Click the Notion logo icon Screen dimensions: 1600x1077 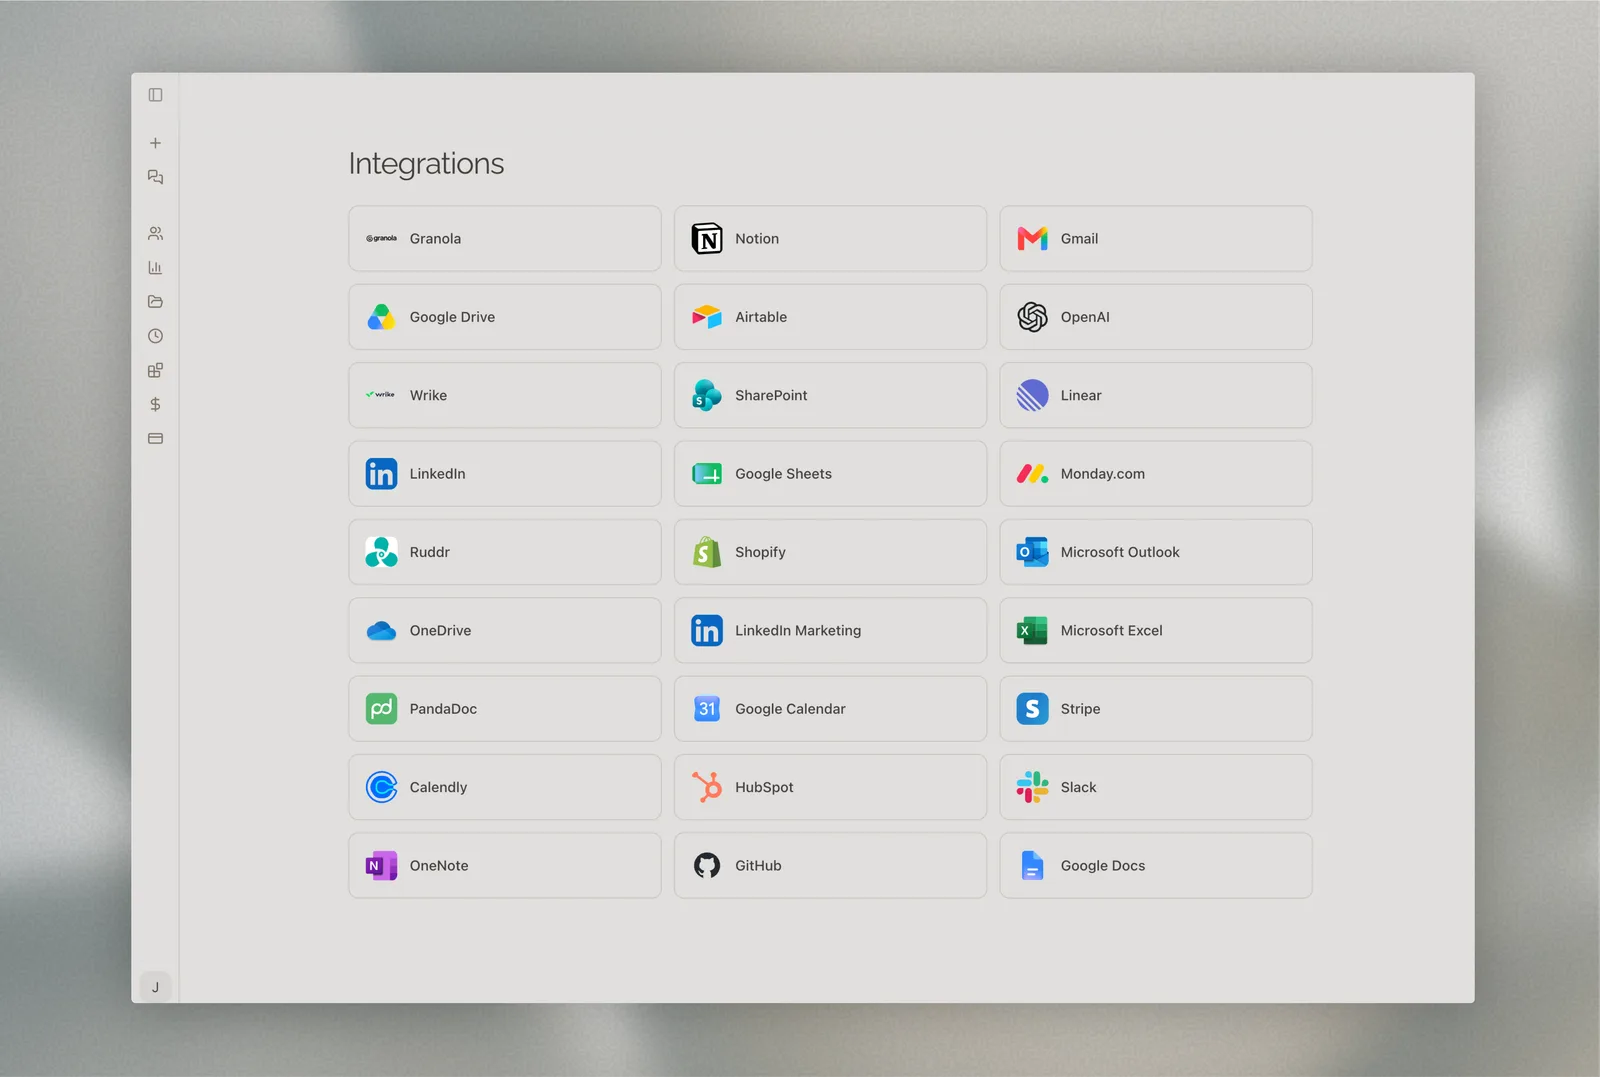707,238
